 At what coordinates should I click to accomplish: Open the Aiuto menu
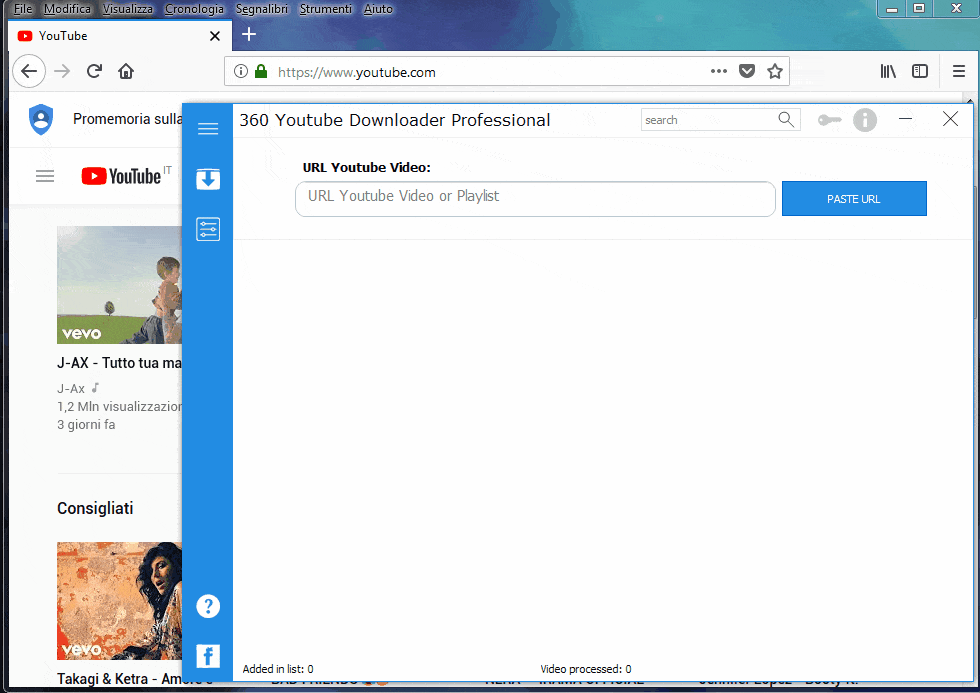tap(379, 9)
